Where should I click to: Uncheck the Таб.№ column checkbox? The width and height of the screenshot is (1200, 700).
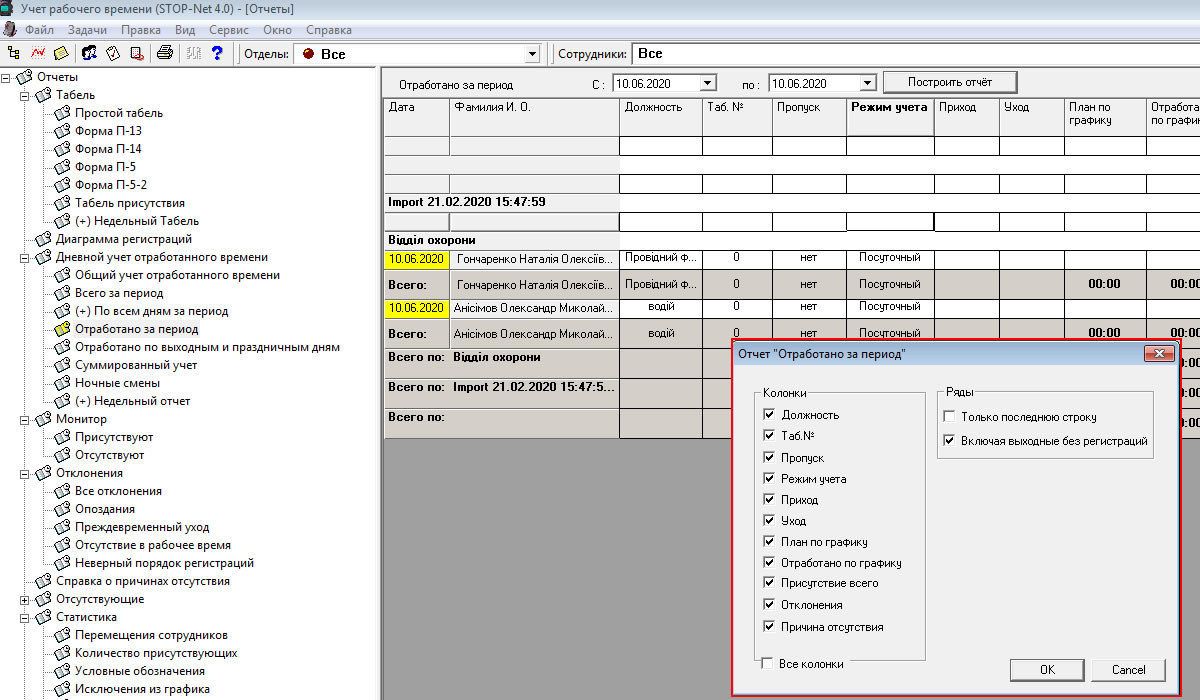[x=769, y=435]
